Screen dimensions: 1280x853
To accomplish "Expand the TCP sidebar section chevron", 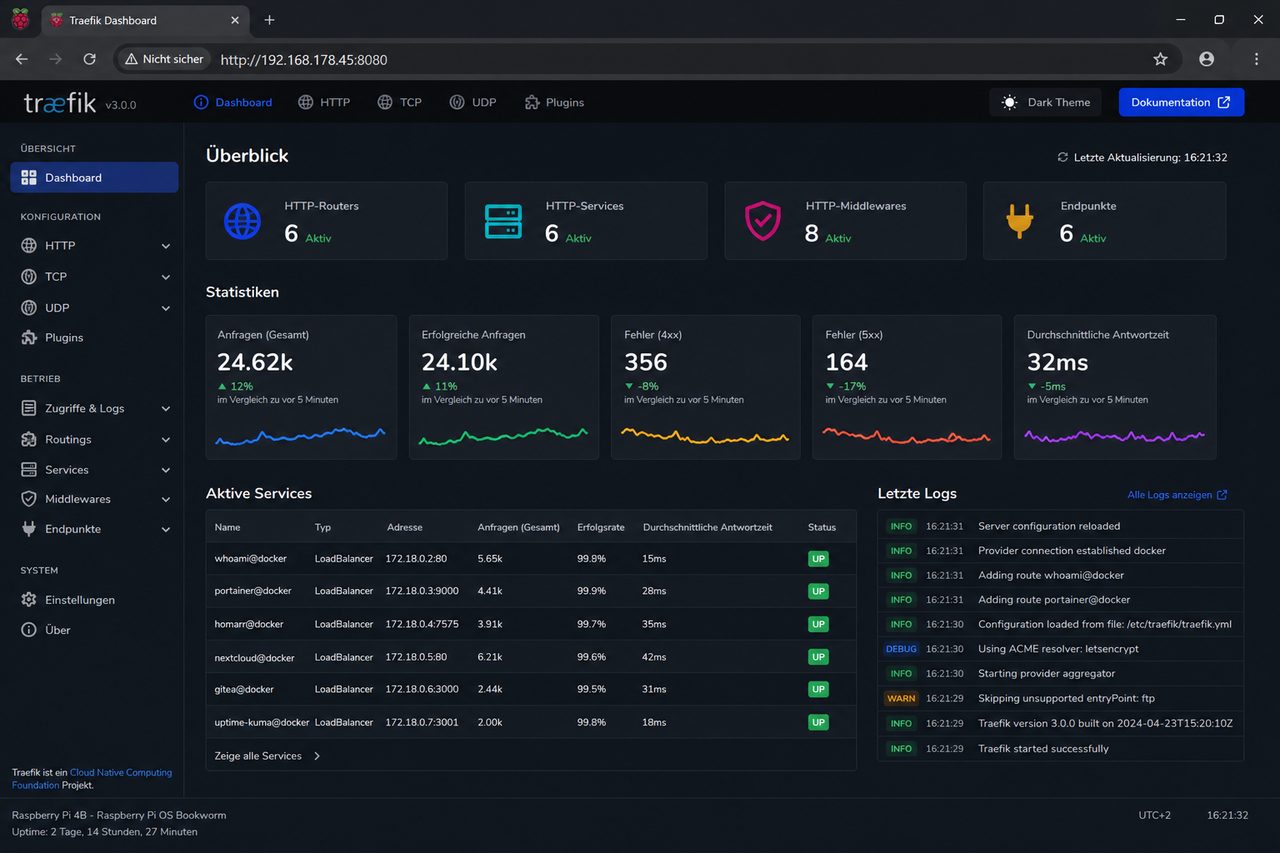I will 166,277.
